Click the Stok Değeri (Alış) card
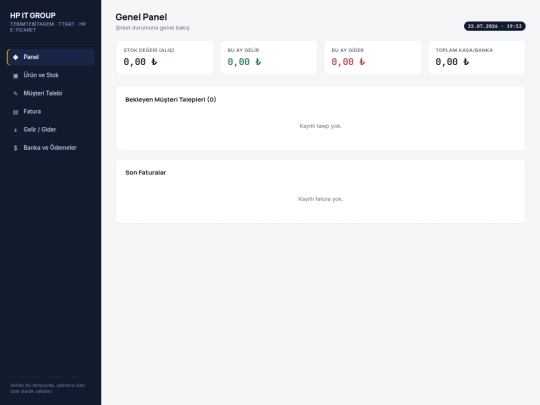The height and width of the screenshot is (405, 540). pyautogui.click(x=164, y=58)
